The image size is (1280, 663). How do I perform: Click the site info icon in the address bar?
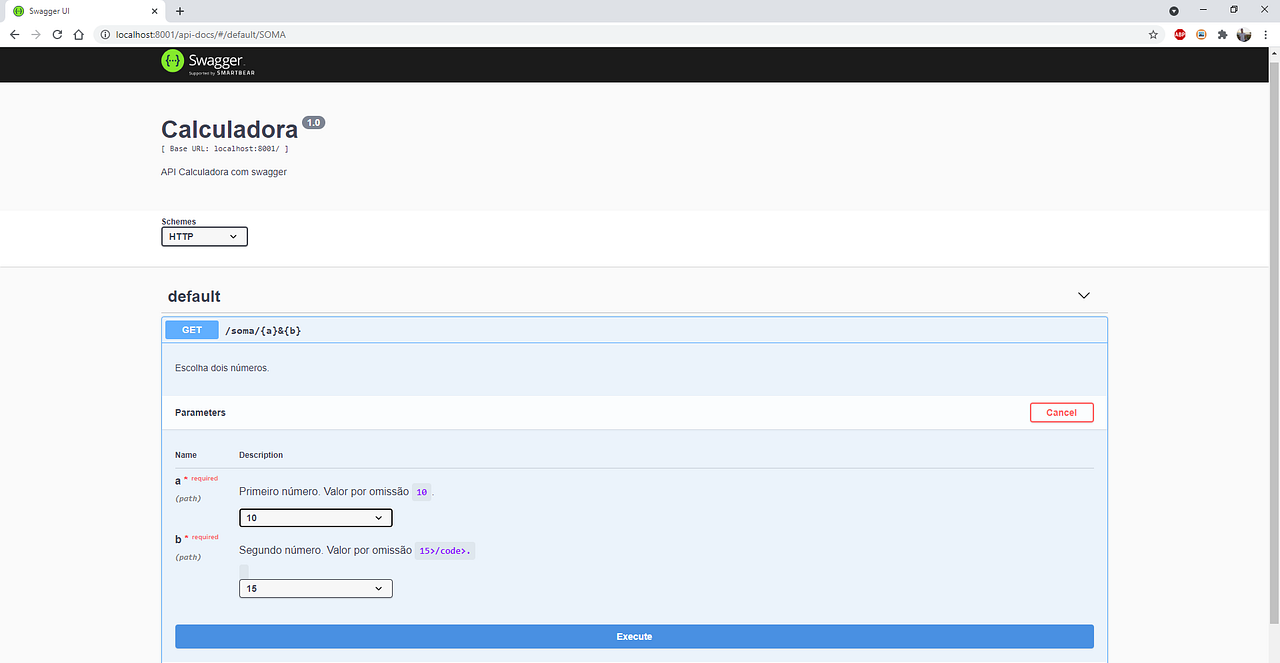coord(105,33)
